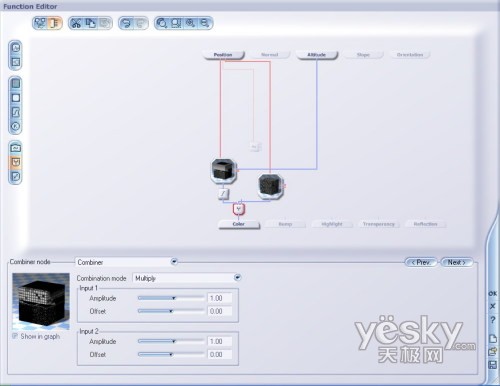Screen dimensions: 500x386
Task: Click the Copy icon beside the scissors
Action: 90,23
